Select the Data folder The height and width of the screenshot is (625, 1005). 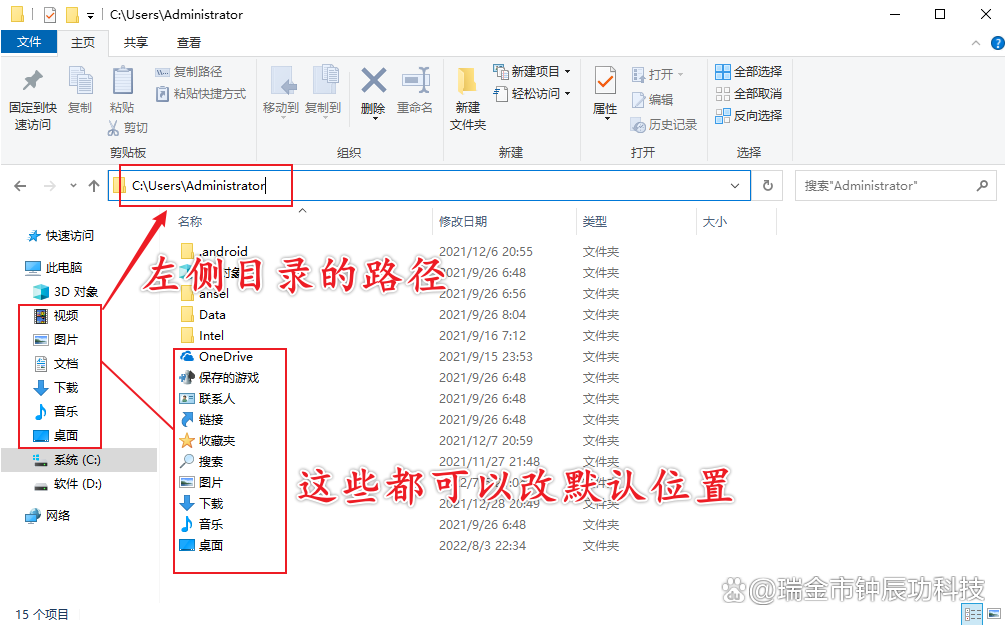[x=203, y=315]
